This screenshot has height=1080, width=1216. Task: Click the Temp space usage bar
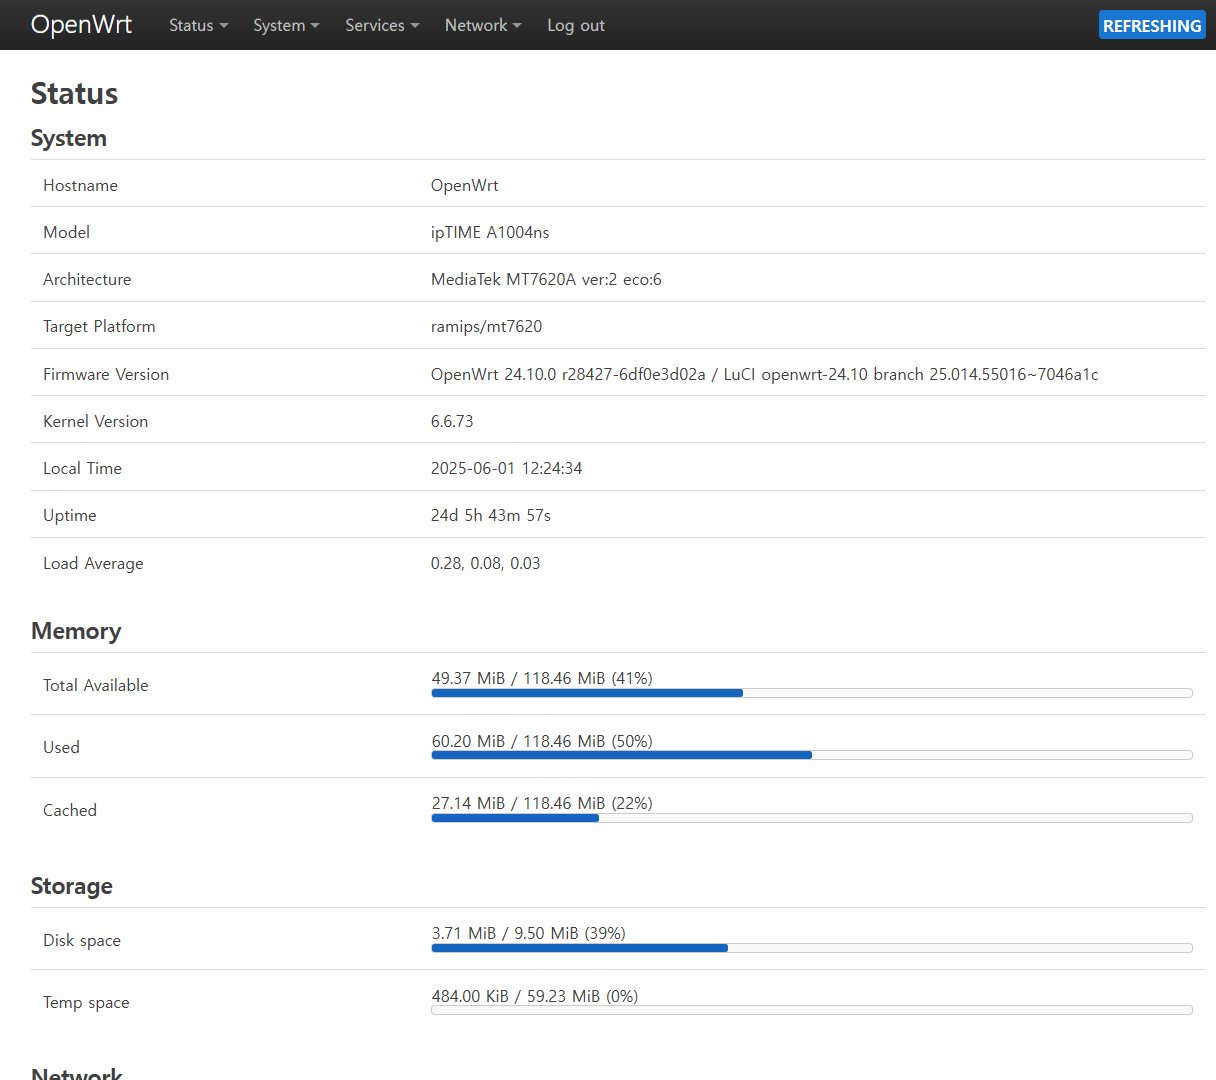pos(811,1009)
